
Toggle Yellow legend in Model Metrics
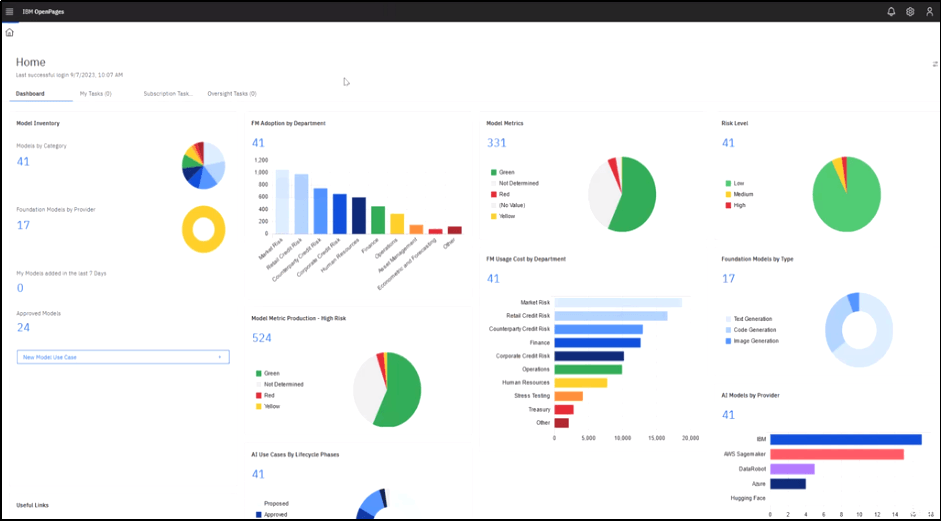(502, 216)
